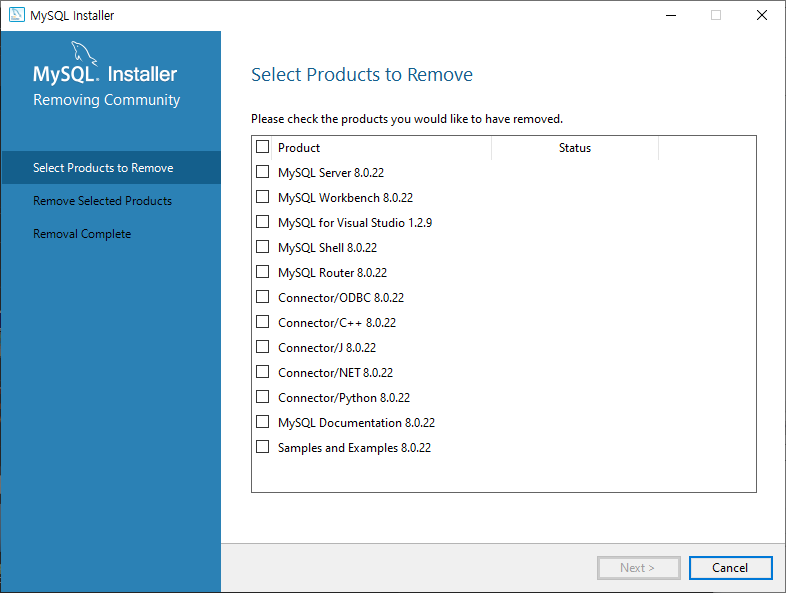The image size is (786, 593).
Task: Click the MySQL for Visual Studio 1.2.9 label
Action: [355, 223]
